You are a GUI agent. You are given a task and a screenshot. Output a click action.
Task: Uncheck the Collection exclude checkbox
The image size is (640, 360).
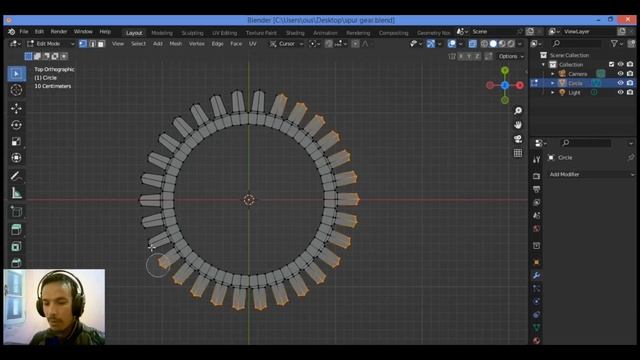click(x=611, y=64)
